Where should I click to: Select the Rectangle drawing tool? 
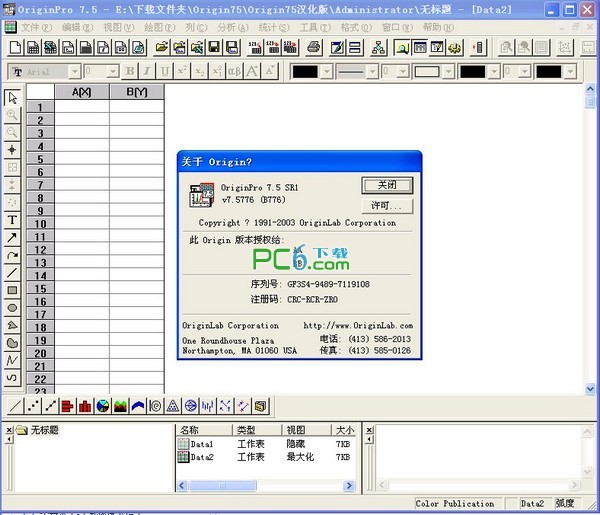coord(12,290)
